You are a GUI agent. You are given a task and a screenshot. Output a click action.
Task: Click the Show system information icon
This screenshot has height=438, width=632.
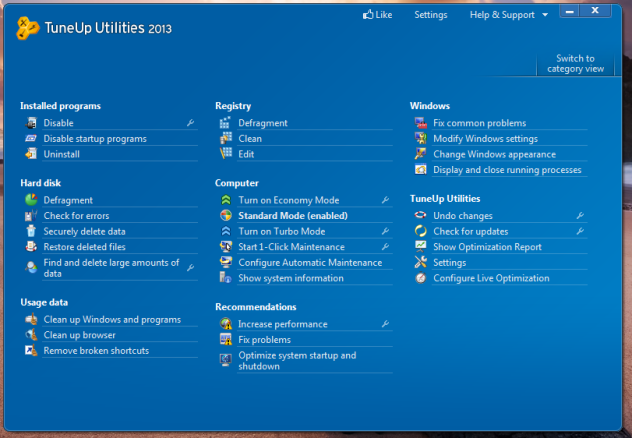click(225, 277)
